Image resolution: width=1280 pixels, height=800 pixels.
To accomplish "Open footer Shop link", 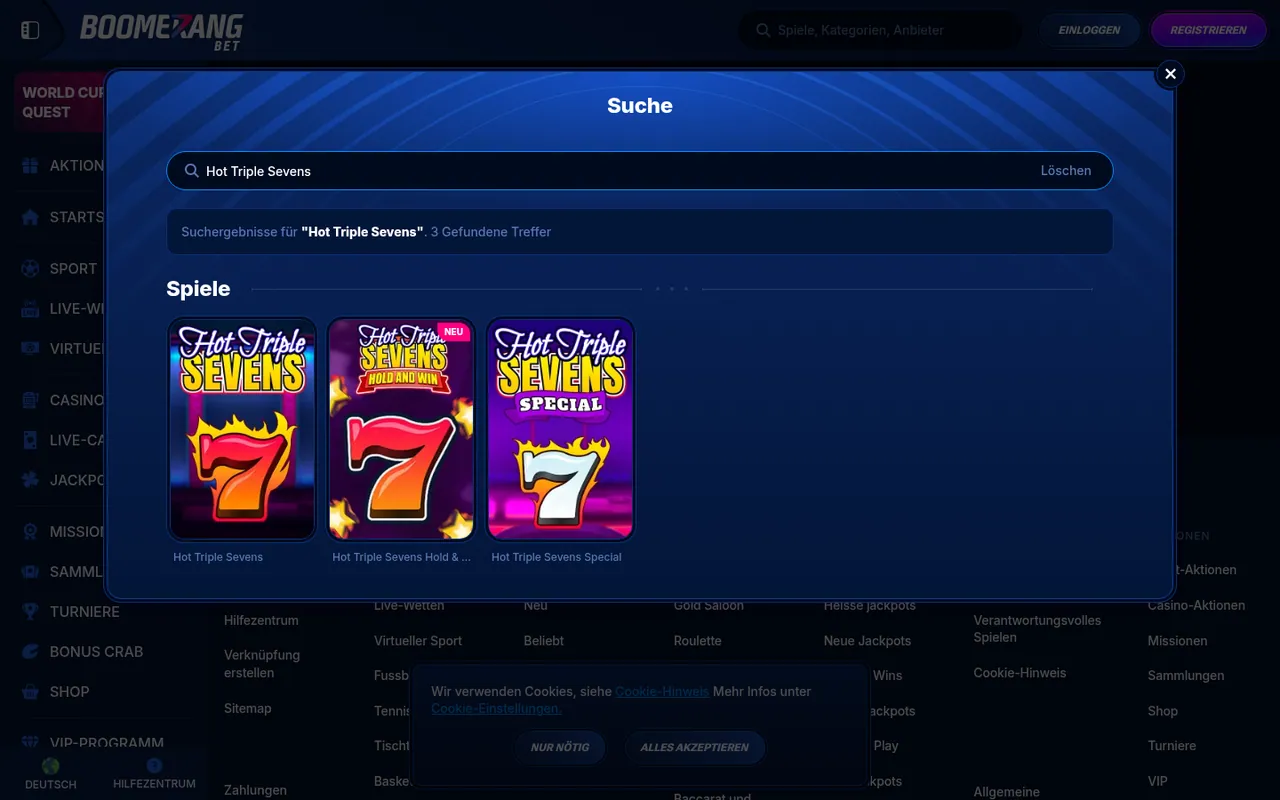I will pos(1163,711).
